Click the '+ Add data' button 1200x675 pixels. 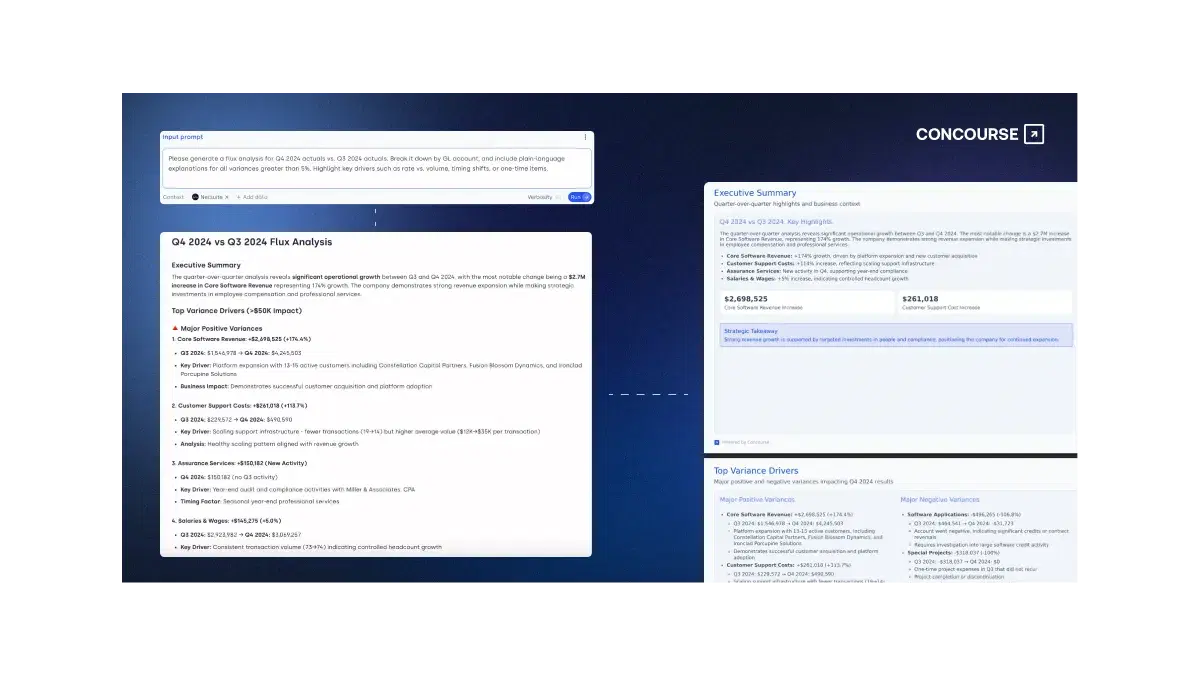252,197
